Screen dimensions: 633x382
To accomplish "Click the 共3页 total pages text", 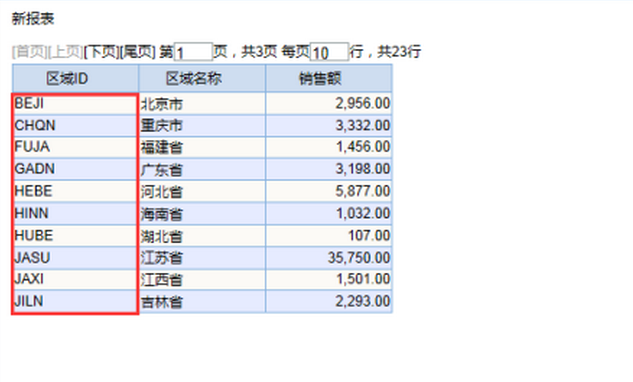I will [259, 52].
